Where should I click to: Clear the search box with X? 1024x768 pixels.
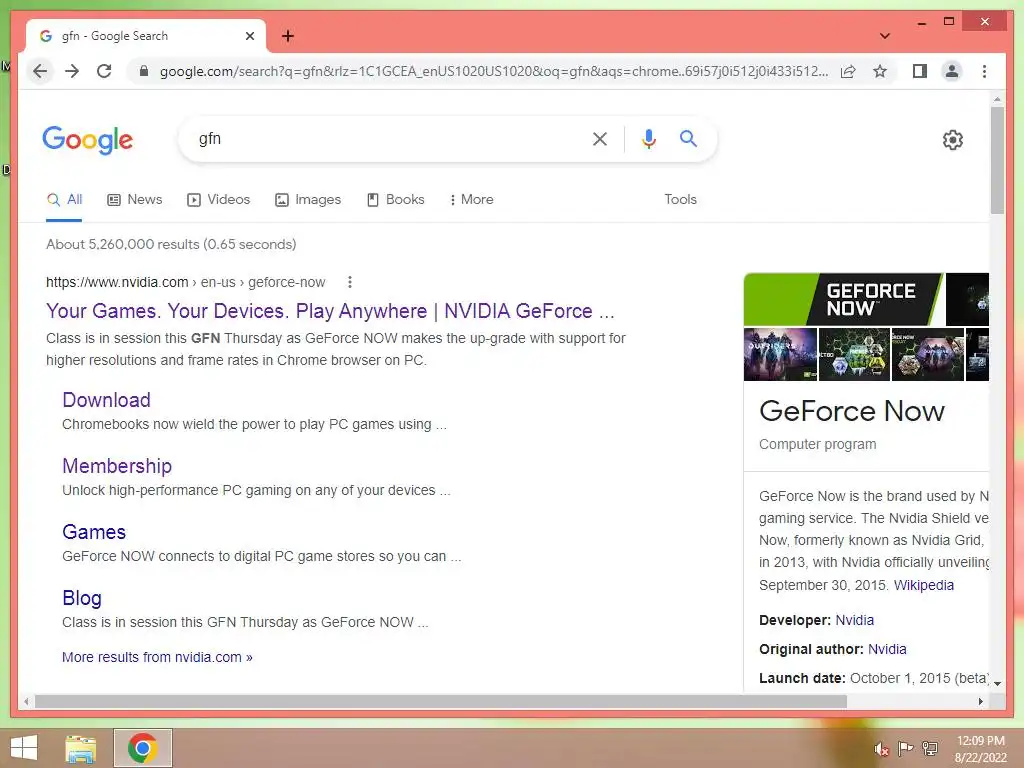click(600, 138)
